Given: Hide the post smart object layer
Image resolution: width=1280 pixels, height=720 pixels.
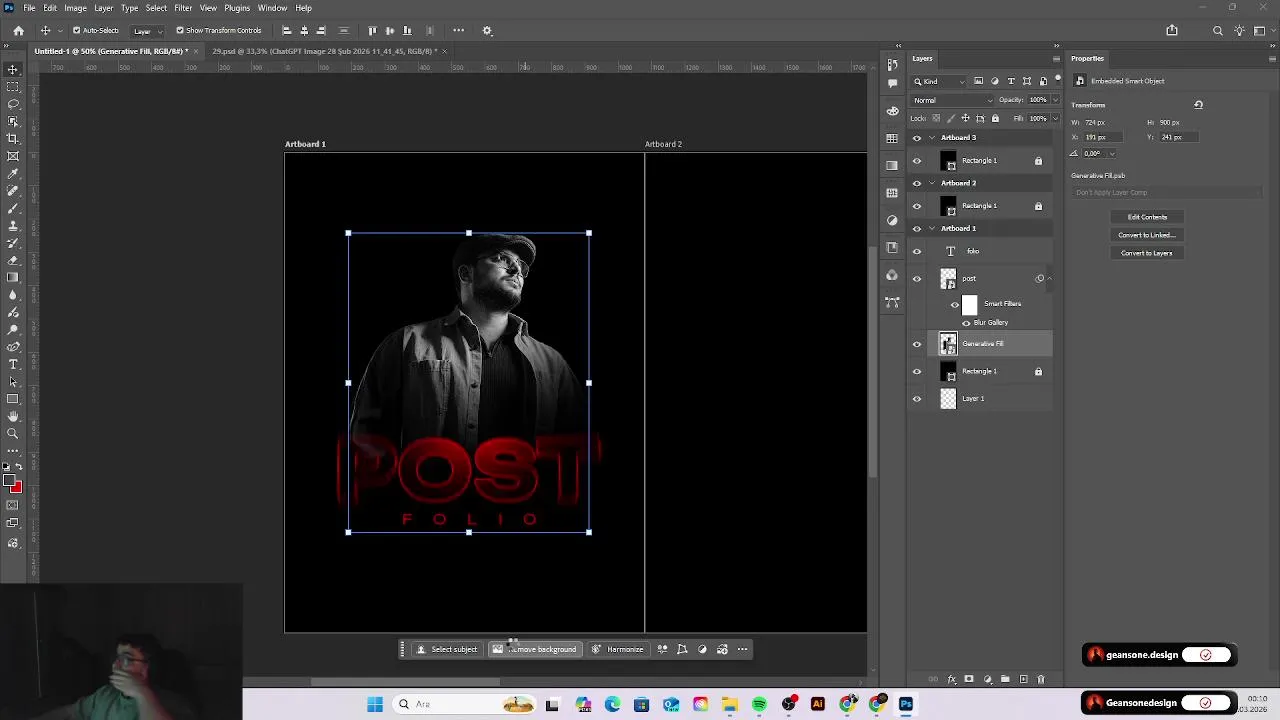Looking at the screenshot, I should [917, 279].
